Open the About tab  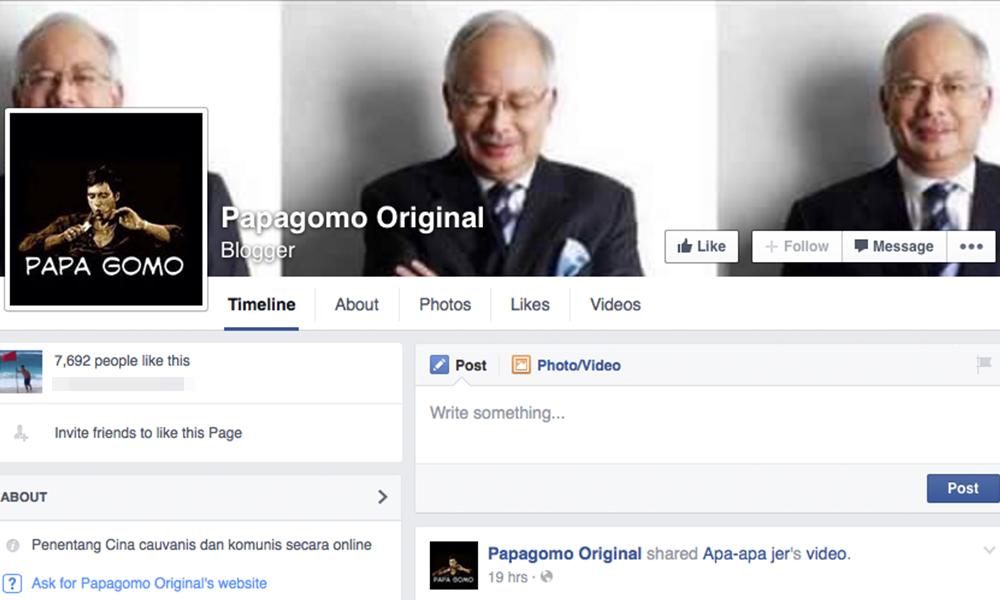click(x=357, y=305)
